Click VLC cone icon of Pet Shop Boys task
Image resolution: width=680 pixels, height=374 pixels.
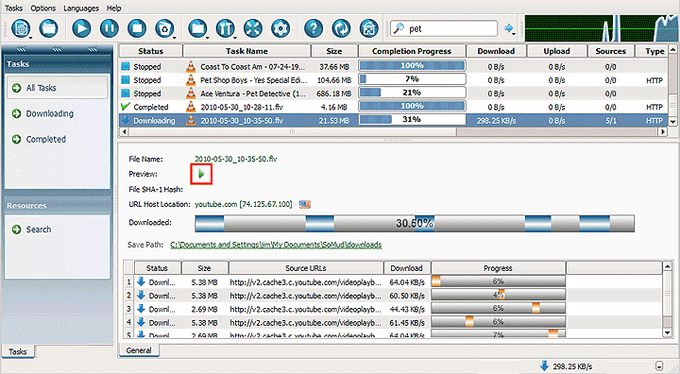click(x=191, y=80)
